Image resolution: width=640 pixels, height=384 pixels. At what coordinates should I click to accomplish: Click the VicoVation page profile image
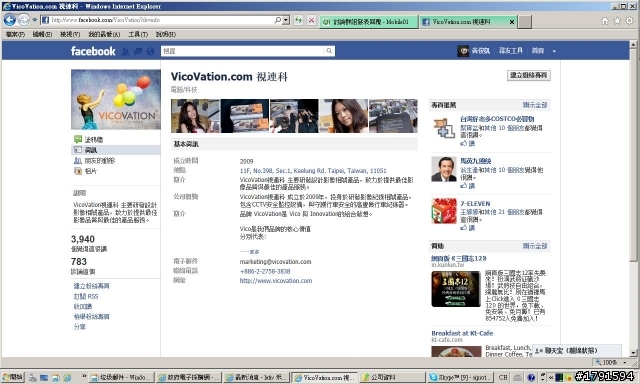click(x=116, y=100)
